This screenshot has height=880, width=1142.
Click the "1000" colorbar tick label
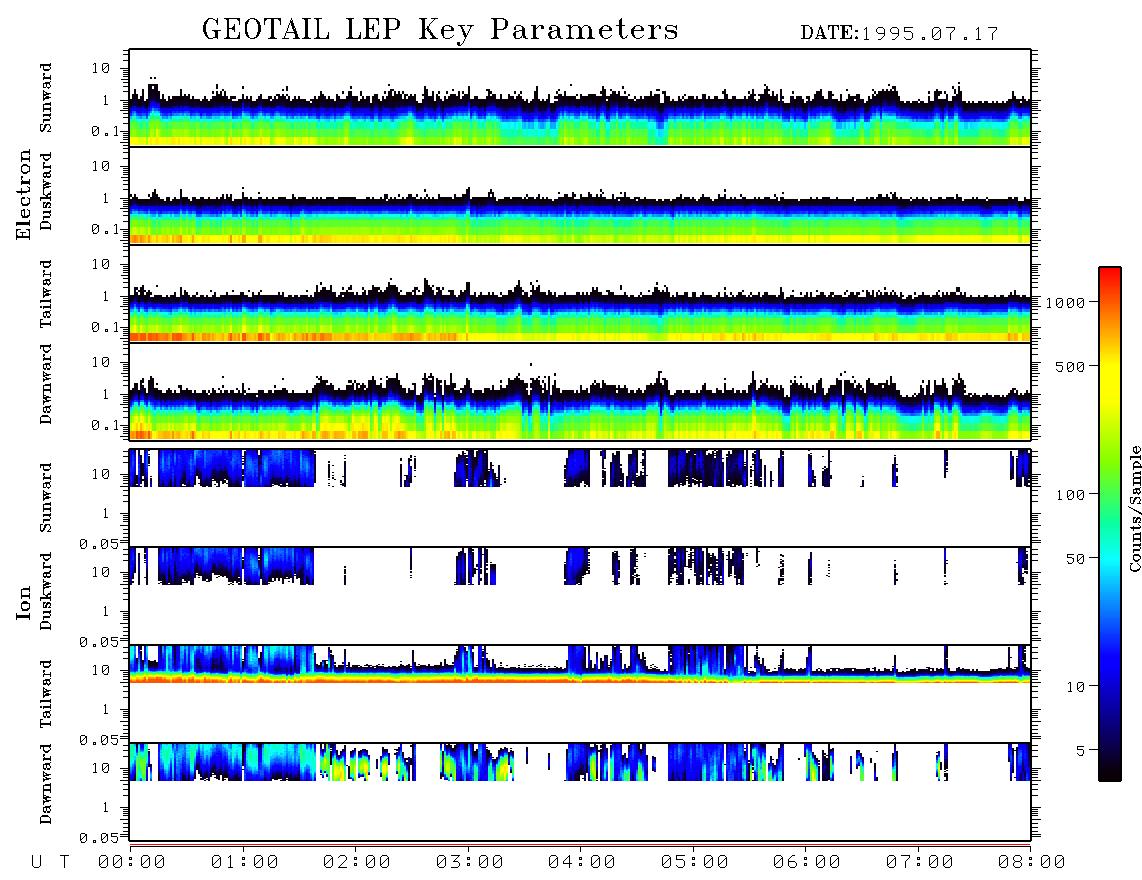click(1065, 303)
